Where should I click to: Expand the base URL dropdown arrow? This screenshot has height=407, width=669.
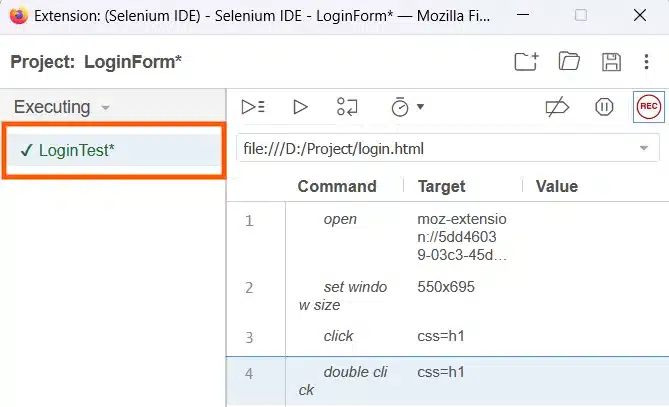[643, 148]
